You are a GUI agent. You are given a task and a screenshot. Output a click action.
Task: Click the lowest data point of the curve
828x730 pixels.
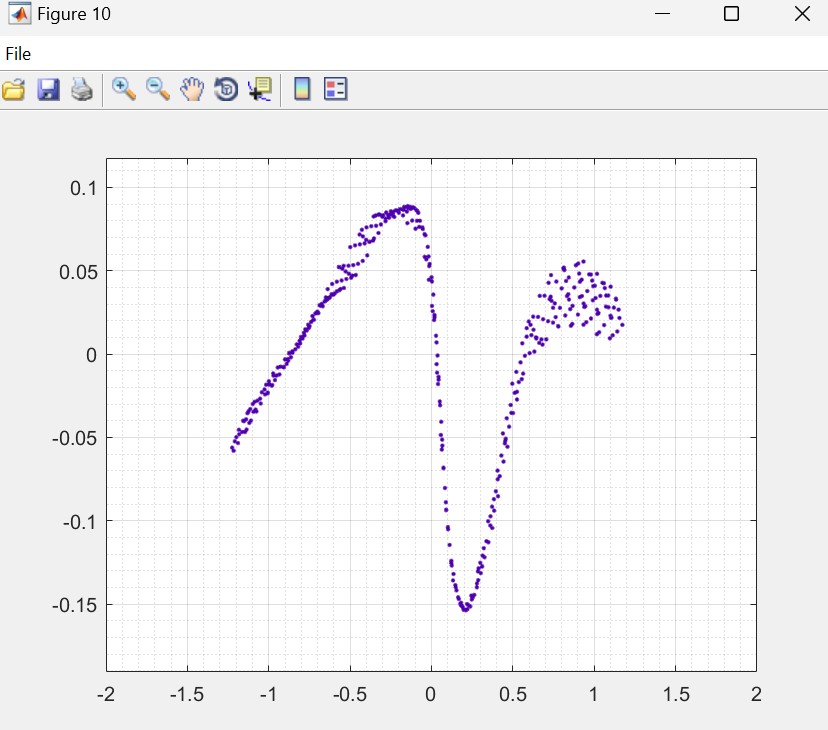pos(465,609)
